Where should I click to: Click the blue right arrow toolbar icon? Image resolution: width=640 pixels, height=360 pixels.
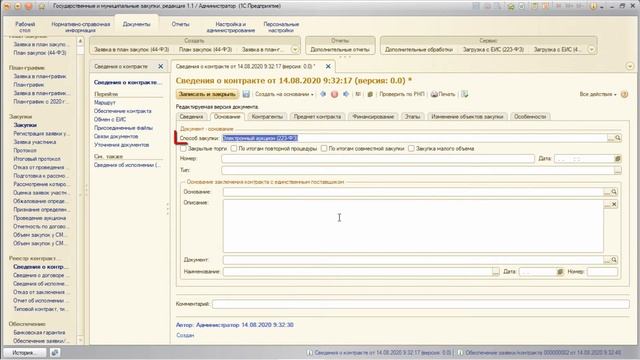click(346, 94)
